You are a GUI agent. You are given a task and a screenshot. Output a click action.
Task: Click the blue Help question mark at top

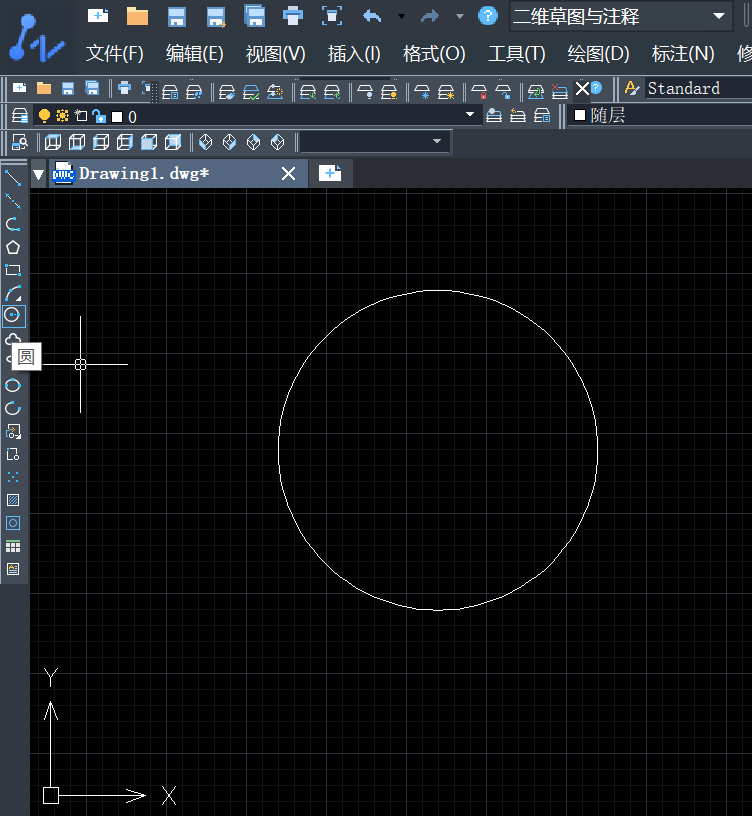click(x=488, y=16)
